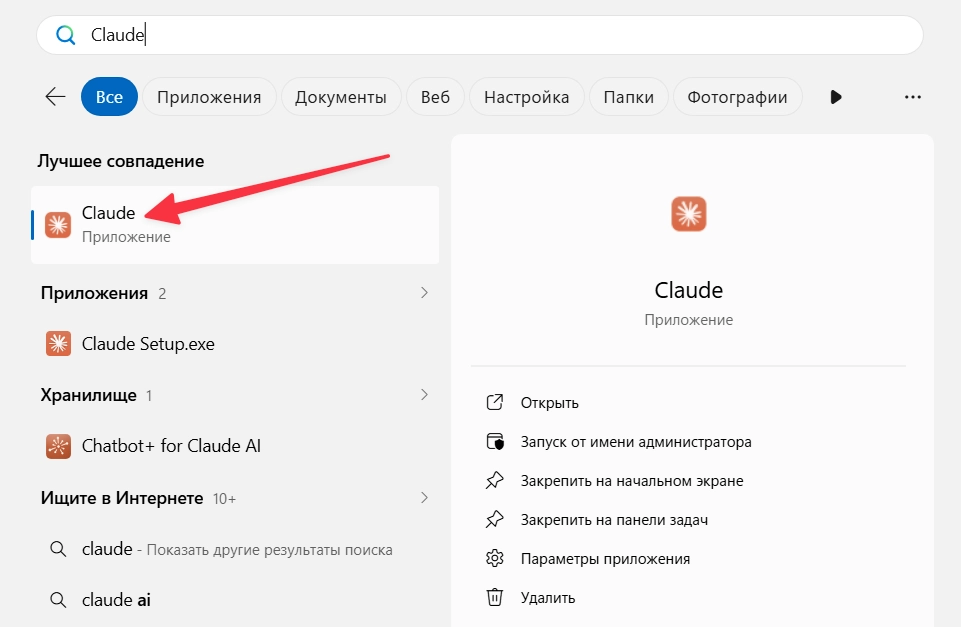Click pin icon for панели задач
Image resolution: width=961 pixels, height=627 pixels.
(495, 520)
